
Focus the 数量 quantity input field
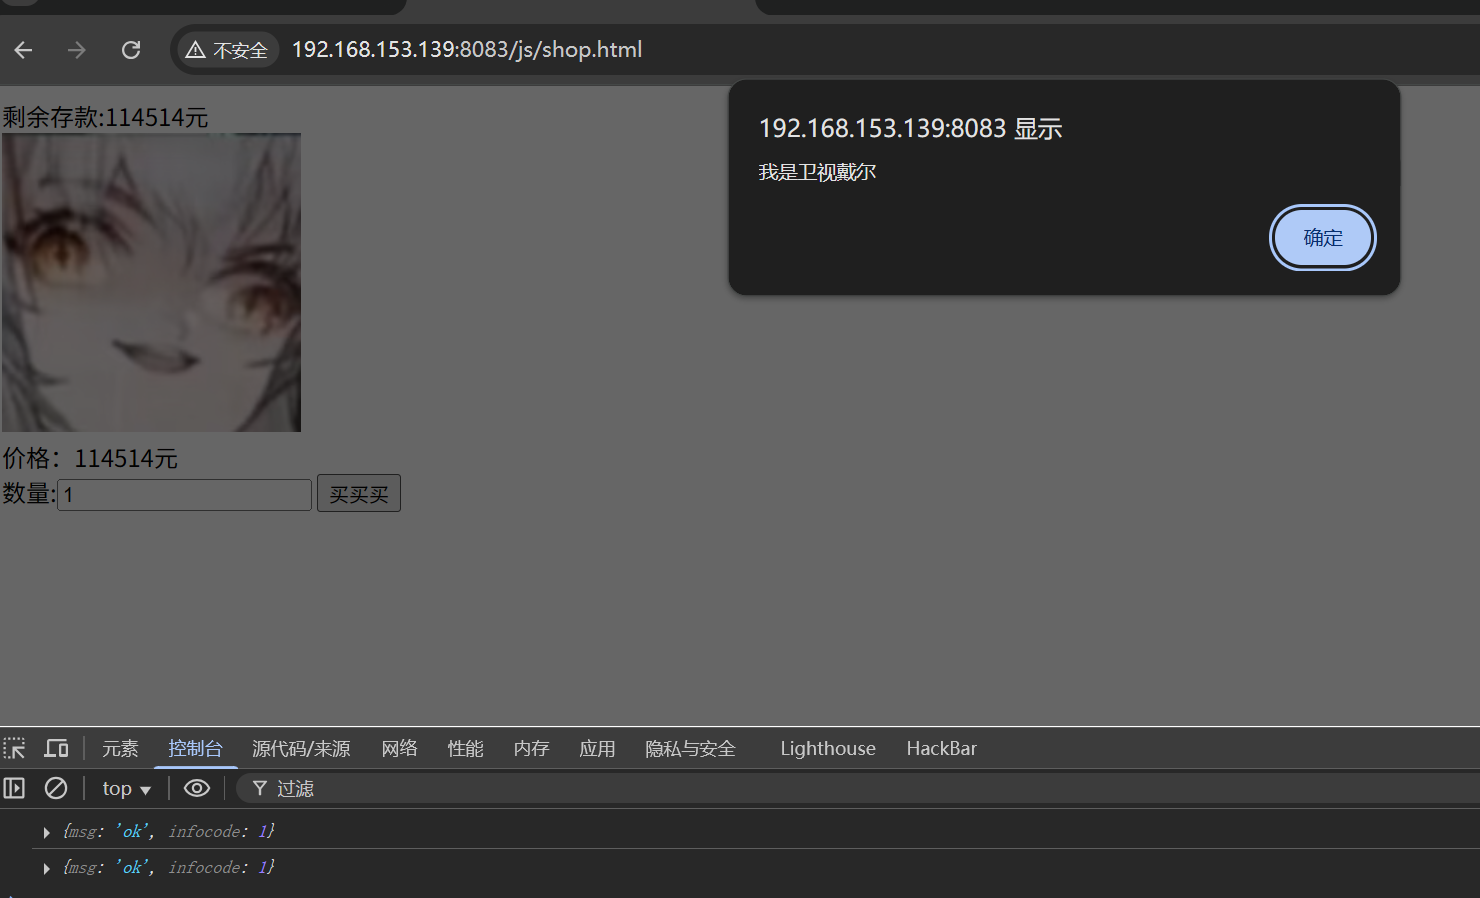185,495
